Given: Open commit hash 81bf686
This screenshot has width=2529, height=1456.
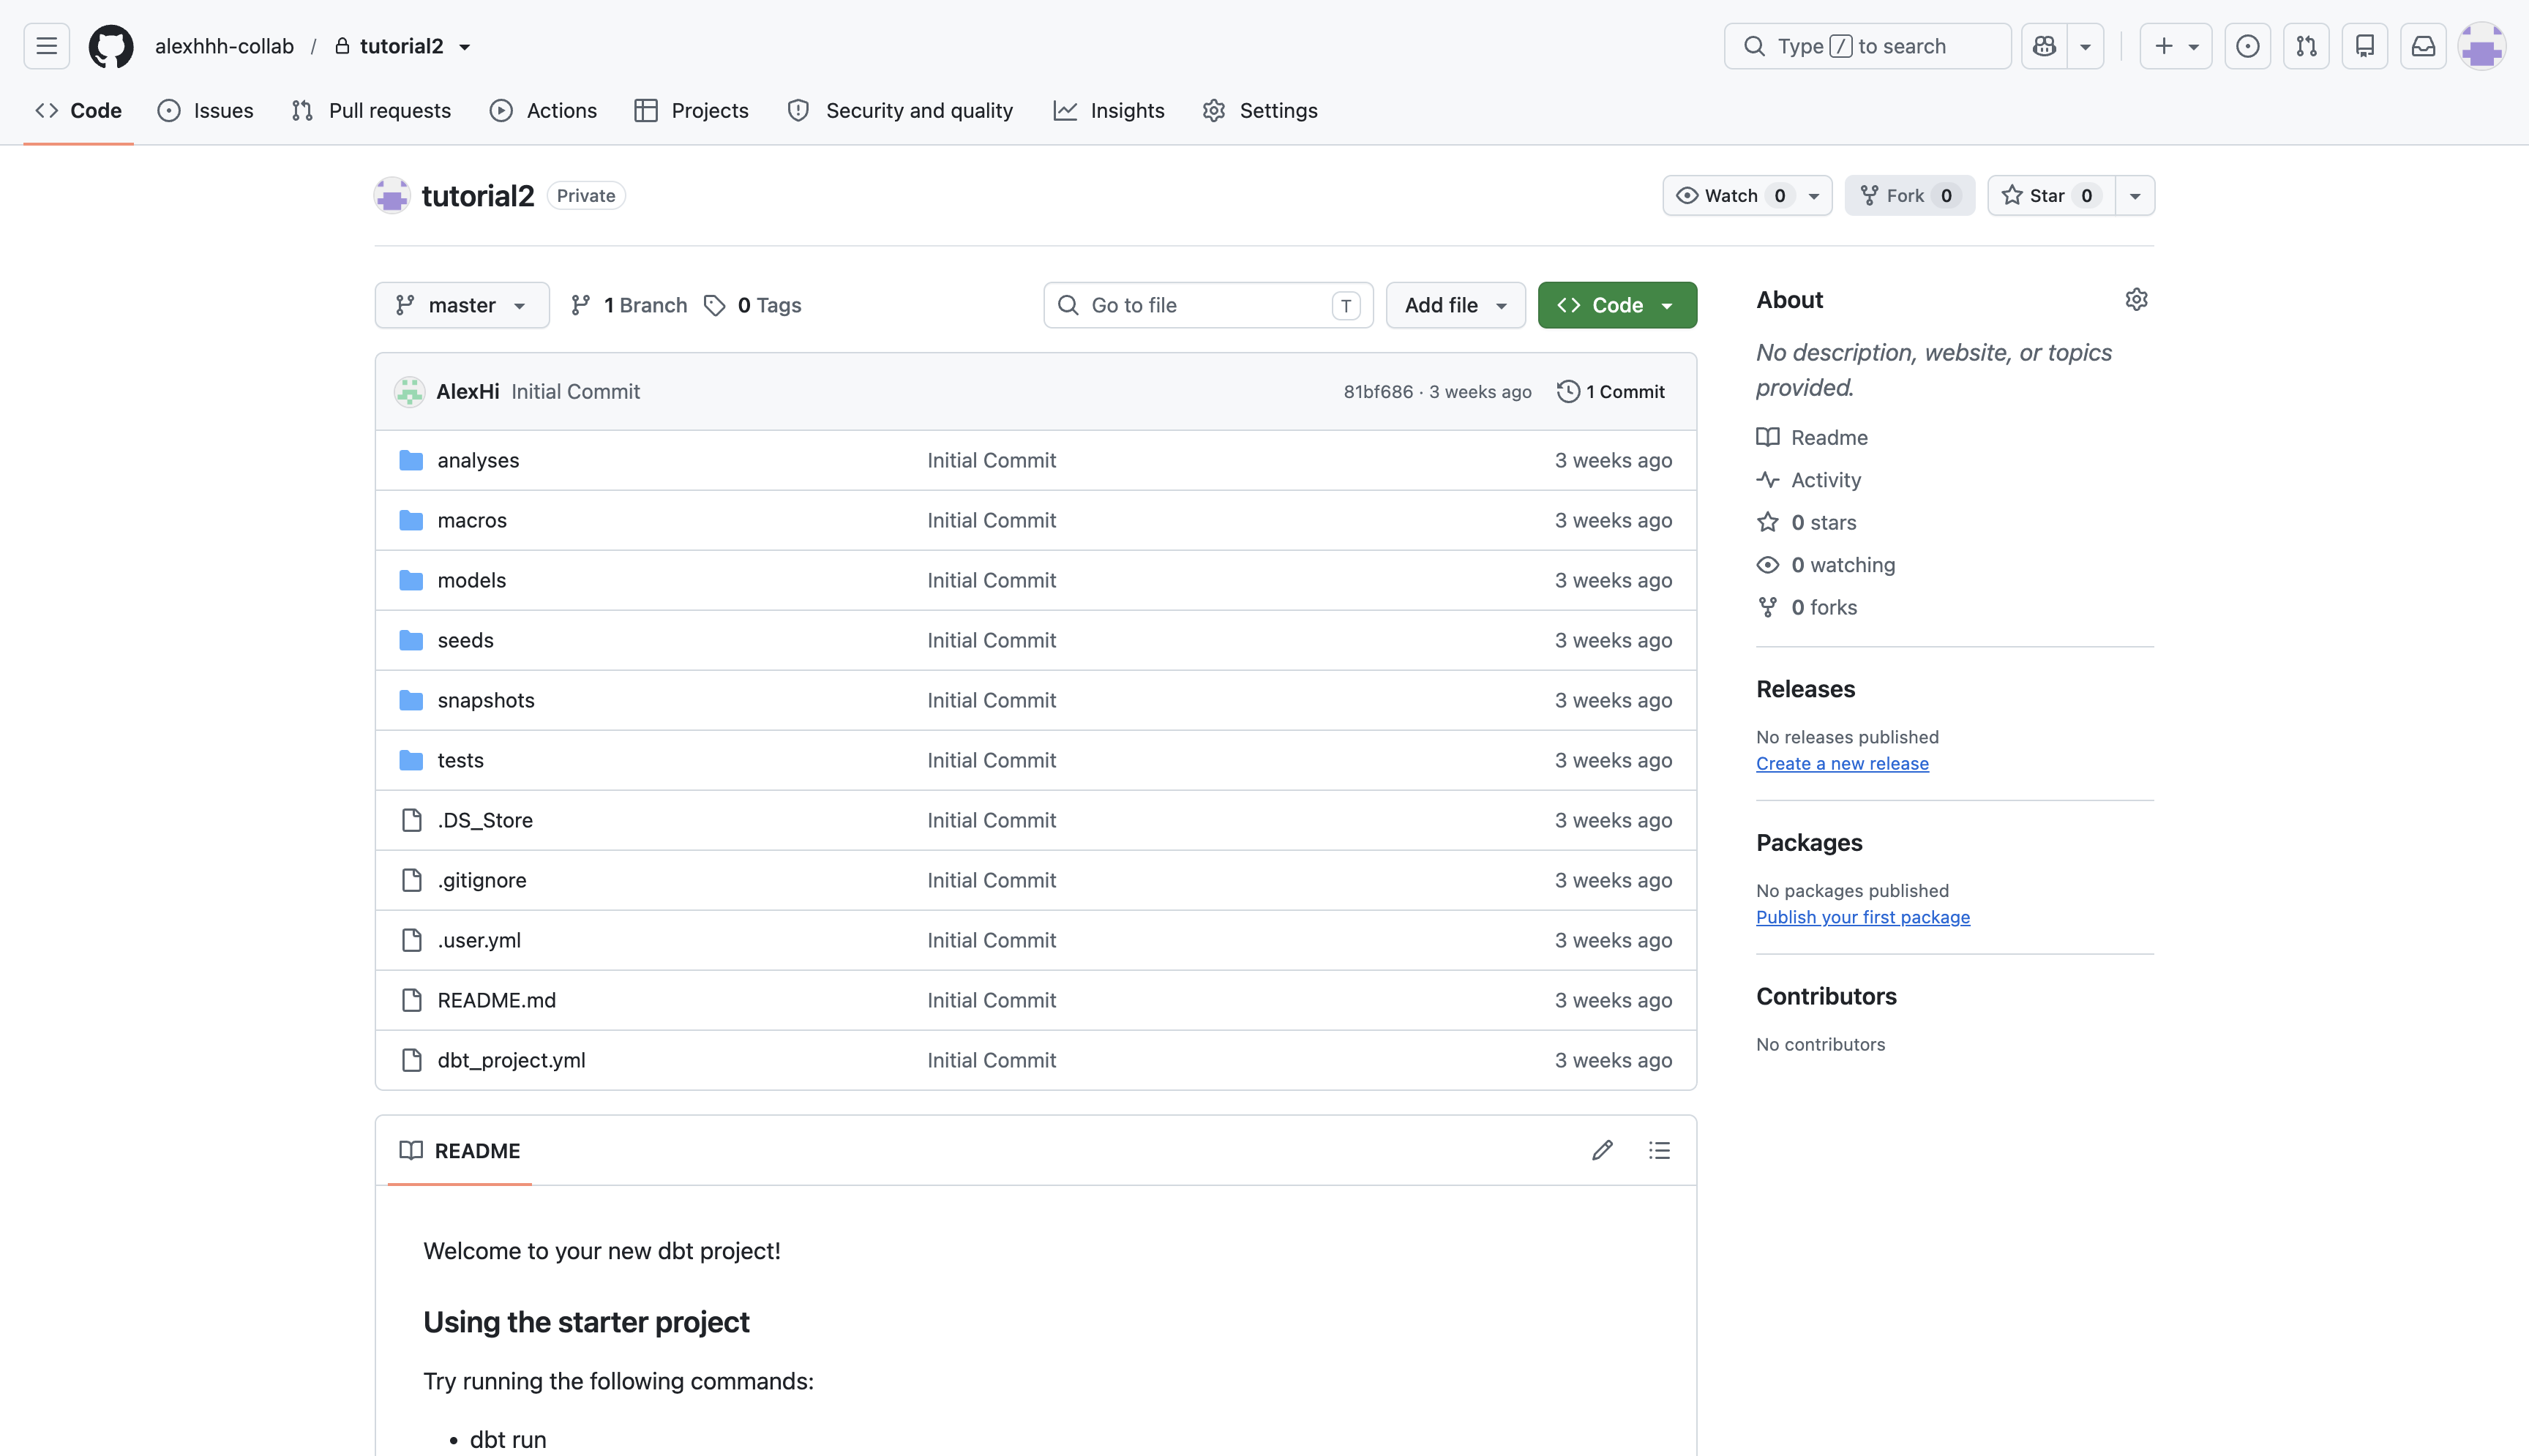Looking at the screenshot, I should tap(1378, 392).
